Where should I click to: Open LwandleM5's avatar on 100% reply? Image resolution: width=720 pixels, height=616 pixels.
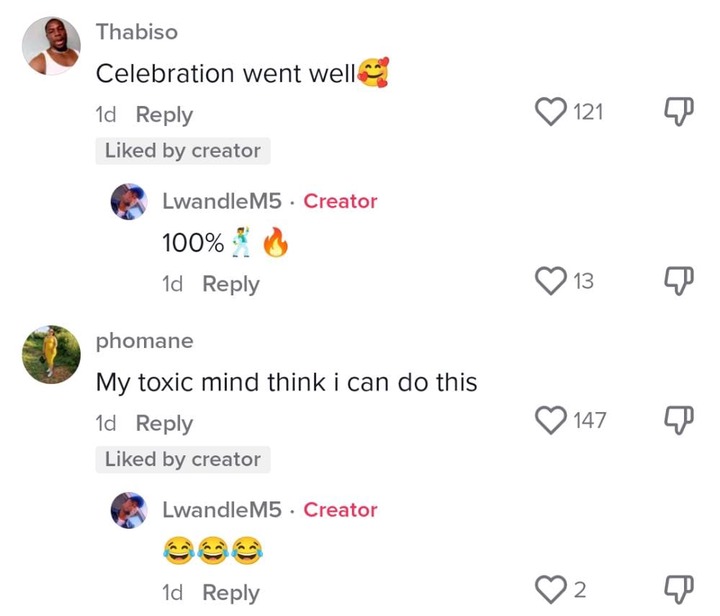click(130, 203)
